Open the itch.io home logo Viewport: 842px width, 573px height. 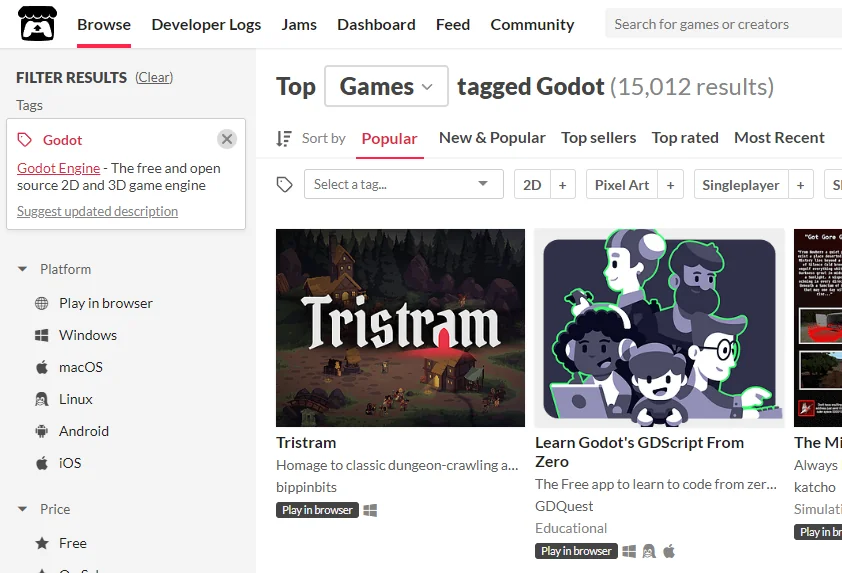point(37,24)
